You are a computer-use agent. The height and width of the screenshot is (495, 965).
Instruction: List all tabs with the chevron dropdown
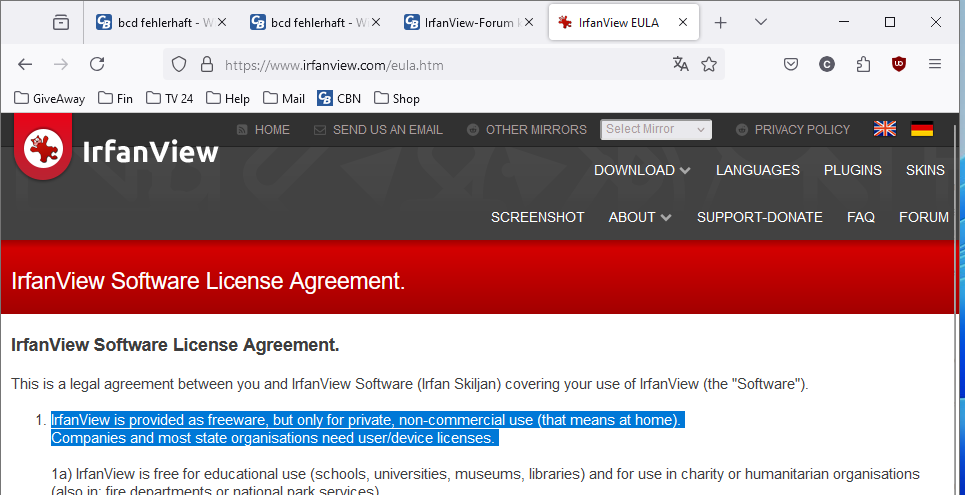[761, 22]
